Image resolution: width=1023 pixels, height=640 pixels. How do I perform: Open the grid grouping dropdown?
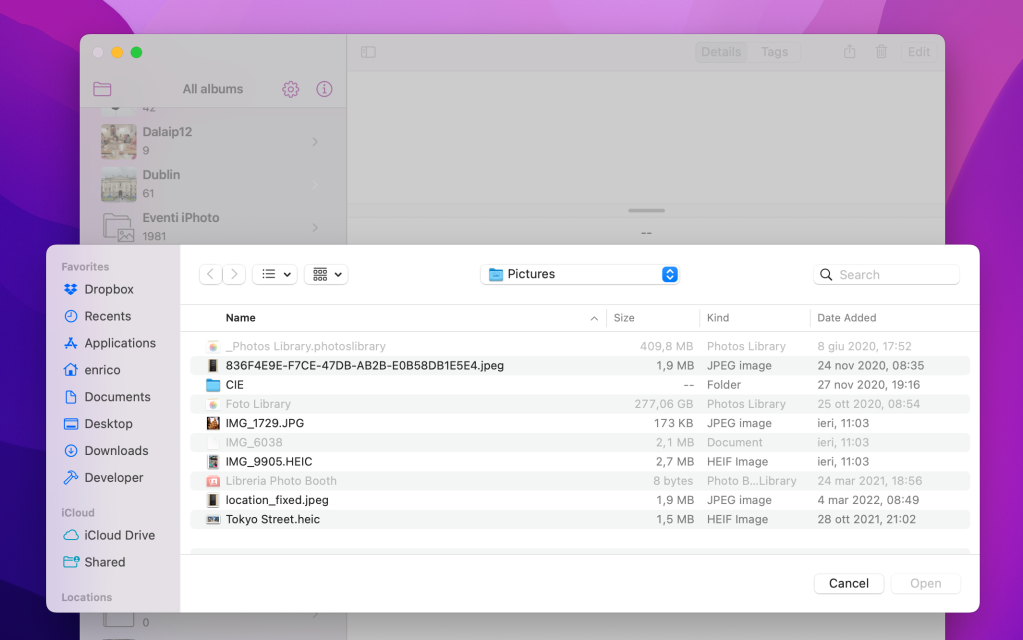coord(325,274)
